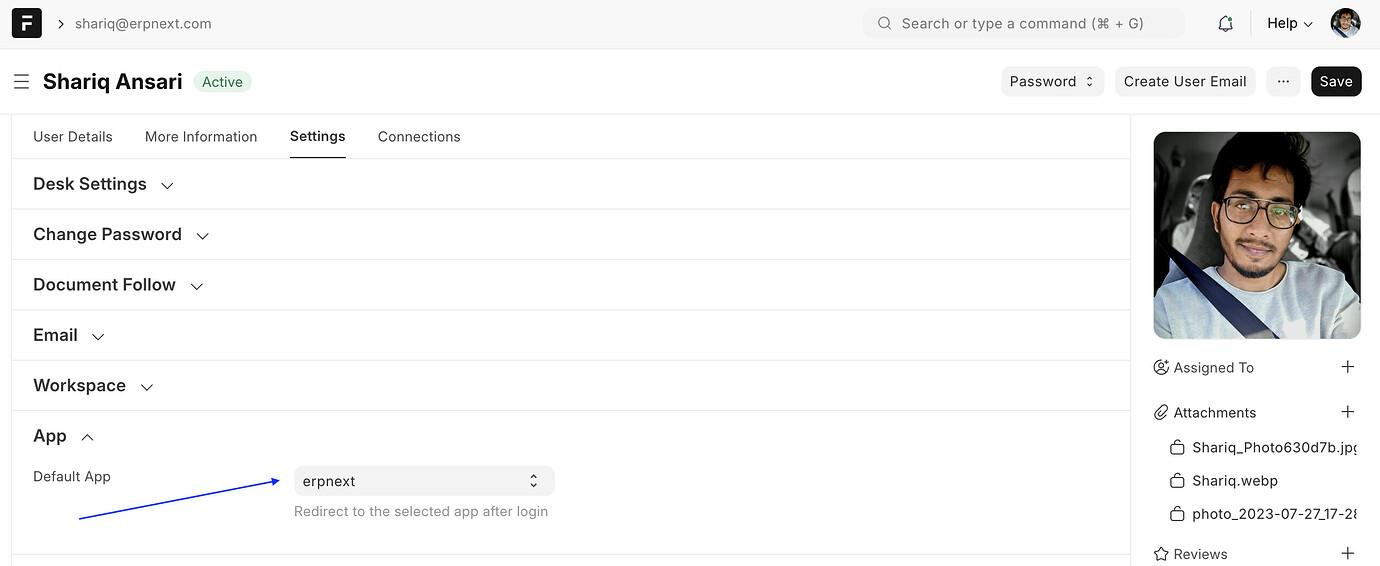1380x566 pixels.
Task: Click the user profile photo thumbnail
Action: 1257,235
